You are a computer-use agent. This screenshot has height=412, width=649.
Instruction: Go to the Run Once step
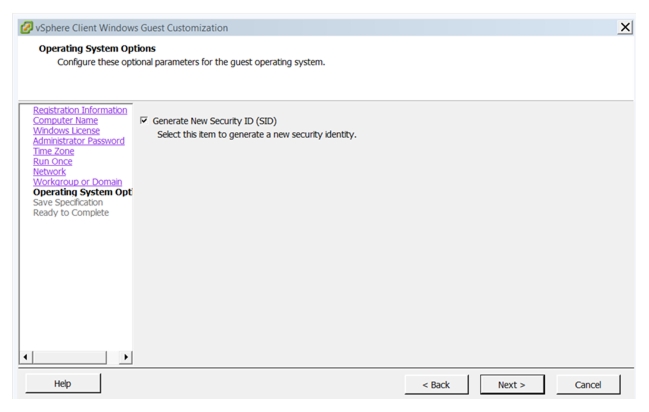click(x=53, y=161)
